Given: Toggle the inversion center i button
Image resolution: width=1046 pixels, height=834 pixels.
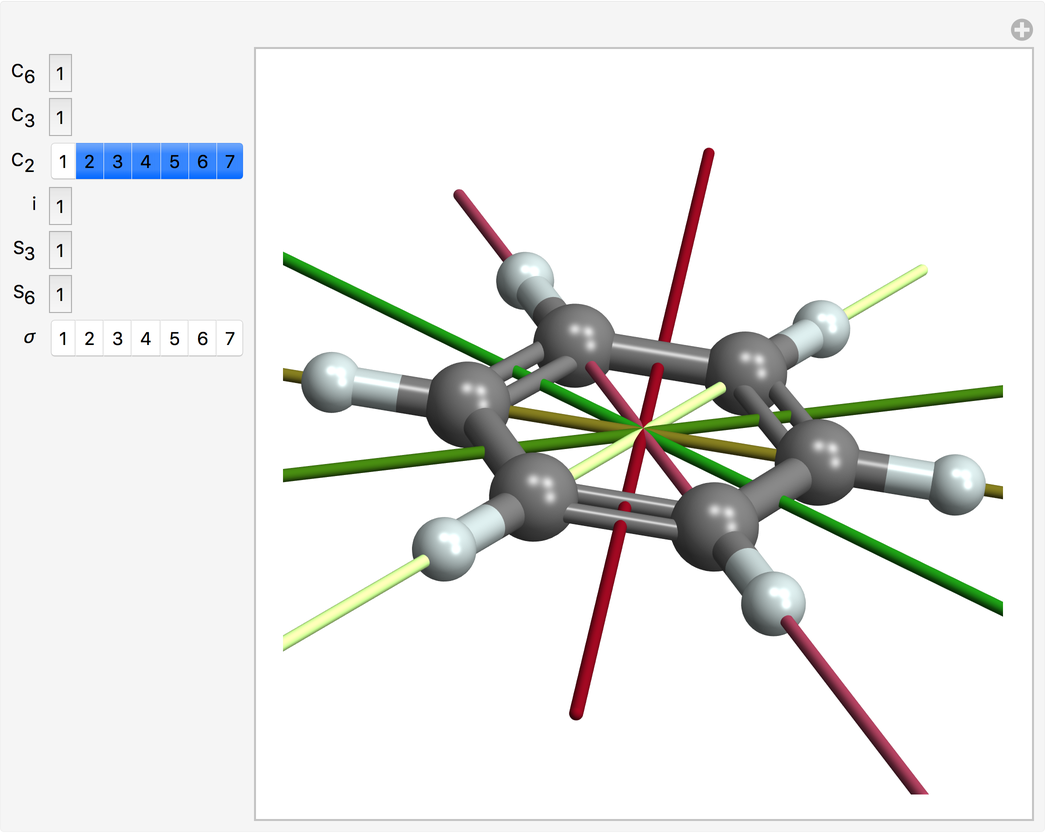Looking at the screenshot, I should pyautogui.click(x=60, y=207).
